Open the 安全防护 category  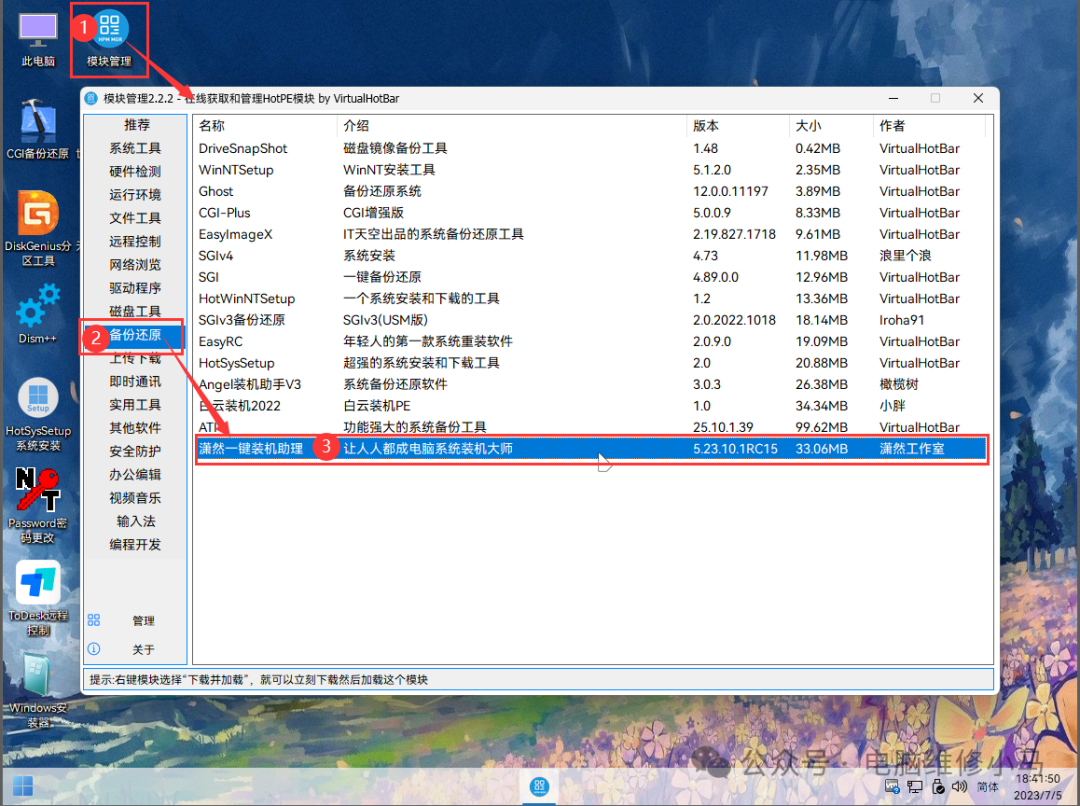136,451
